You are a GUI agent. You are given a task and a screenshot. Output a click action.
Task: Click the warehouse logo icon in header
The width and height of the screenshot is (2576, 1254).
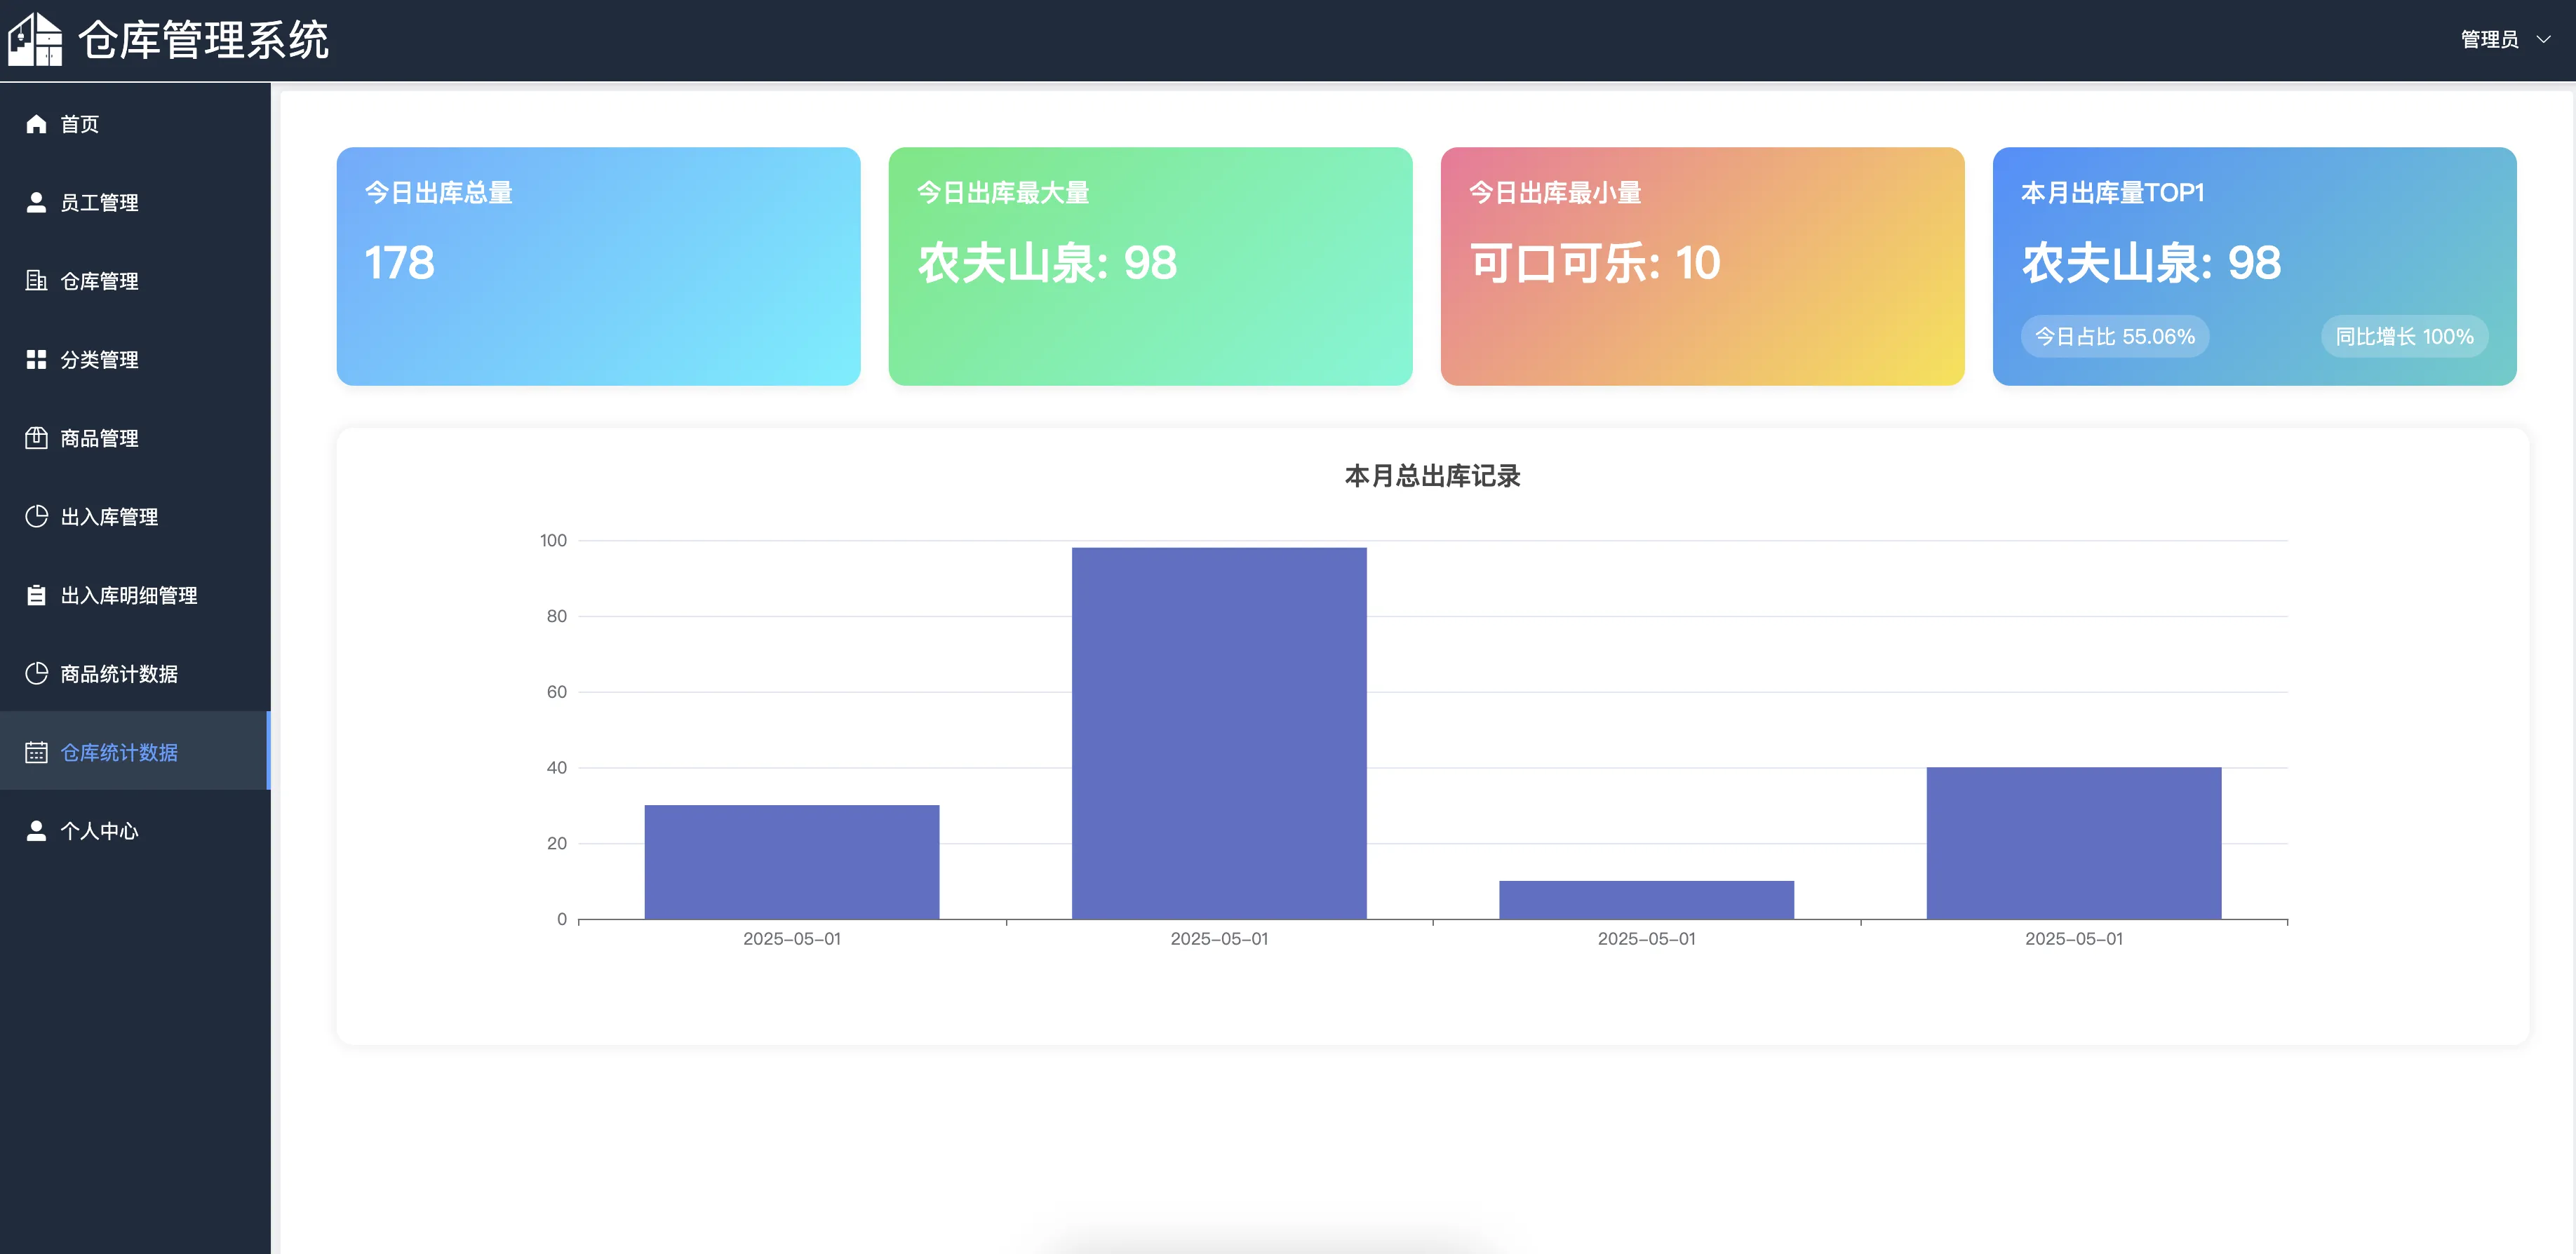point(35,40)
